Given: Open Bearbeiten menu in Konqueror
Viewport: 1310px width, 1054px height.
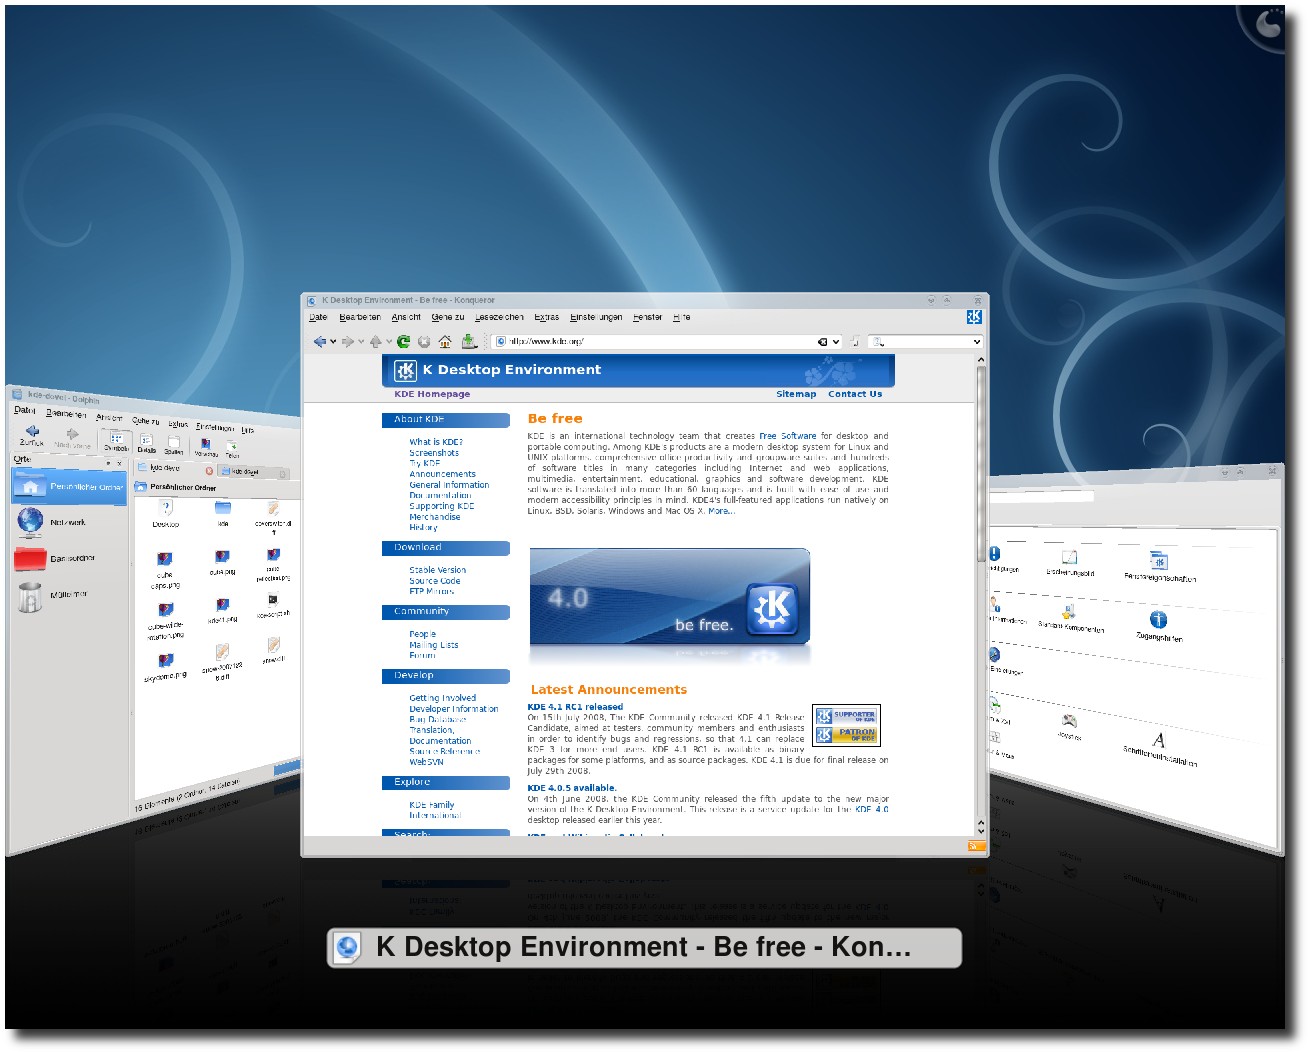Looking at the screenshot, I should pyautogui.click(x=360, y=317).
